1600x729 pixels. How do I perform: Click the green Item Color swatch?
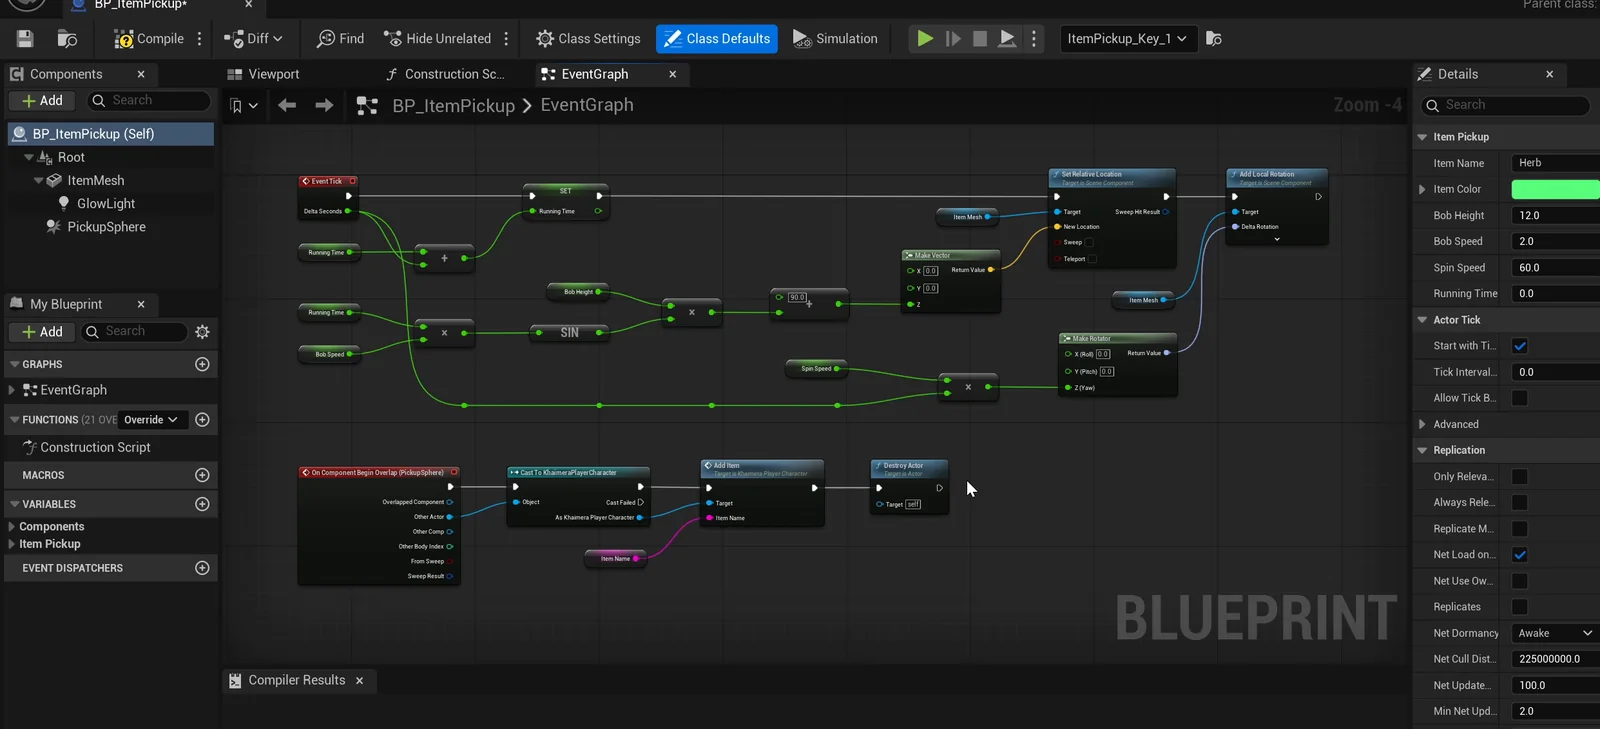[x=1555, y=189]
